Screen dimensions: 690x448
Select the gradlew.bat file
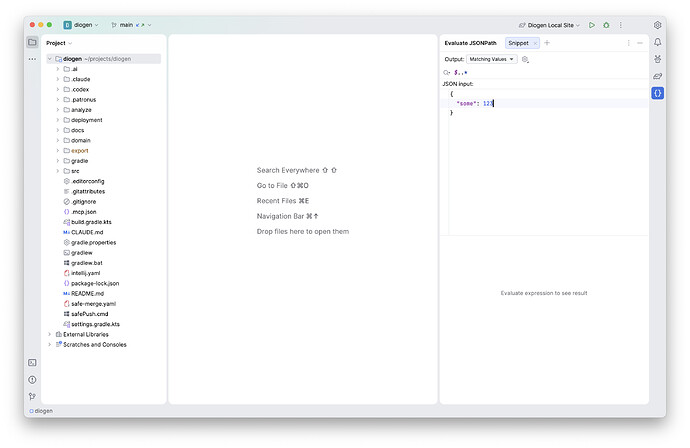click(x=87, y=263)
